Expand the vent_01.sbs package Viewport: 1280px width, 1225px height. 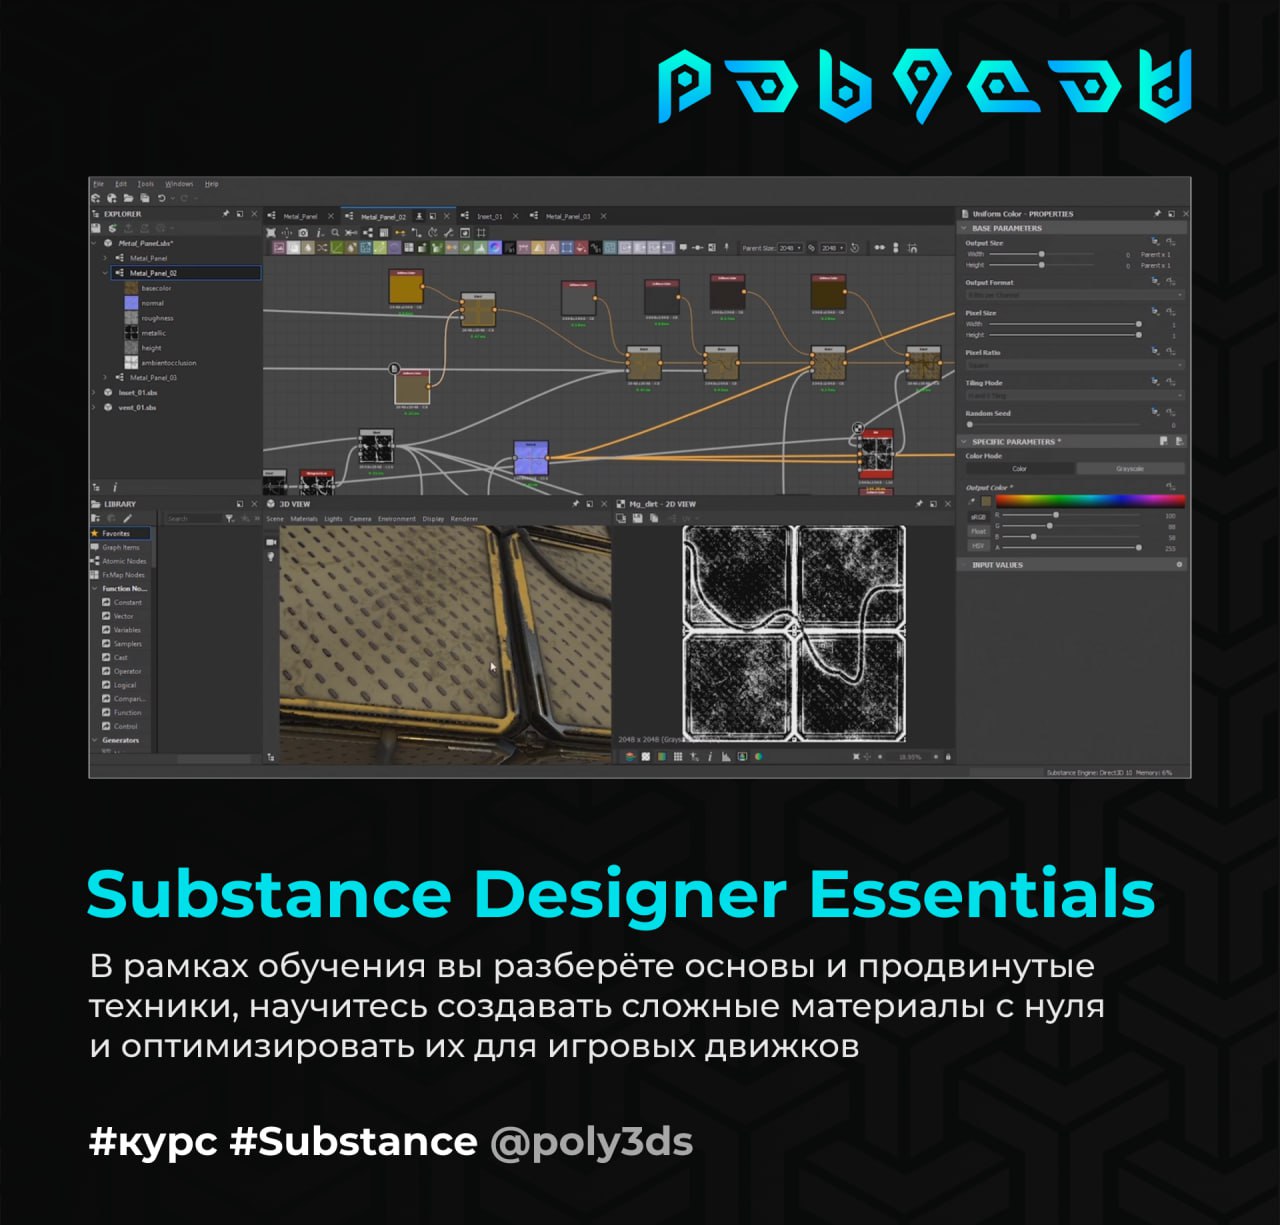[x=95, y=408]
